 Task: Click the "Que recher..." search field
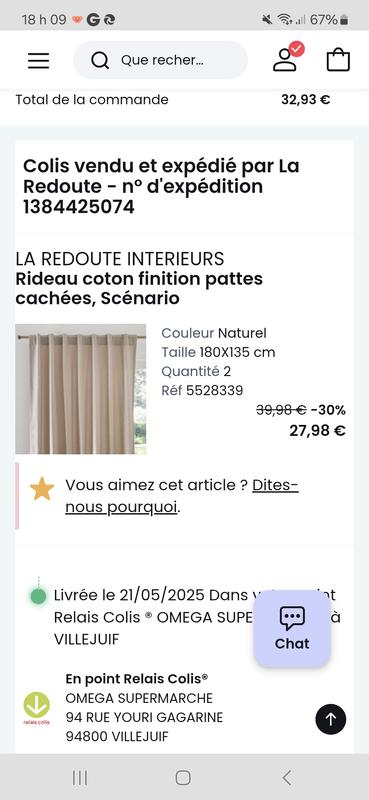(x=161, y=60)
